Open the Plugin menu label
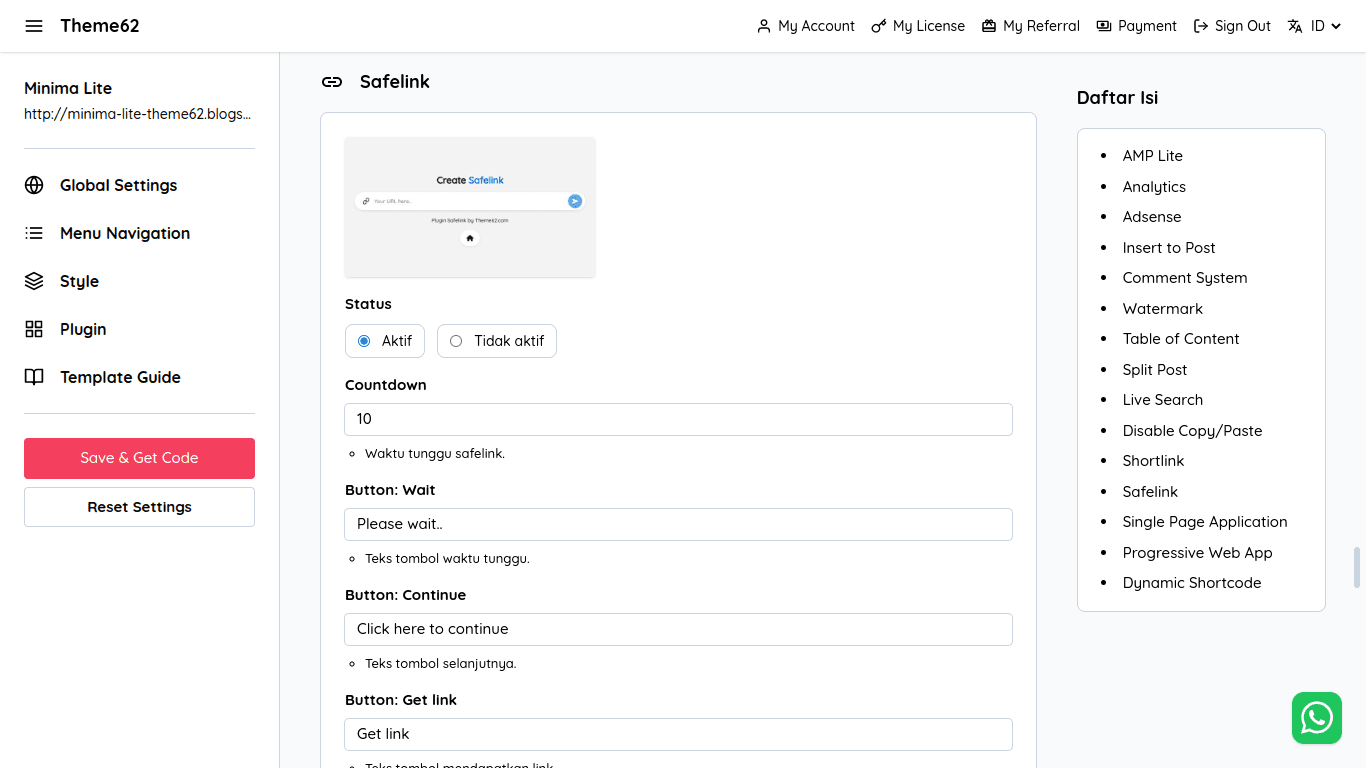Image resolution: width=1366 pixels, height=768 pixels. click(x=83, y=329)
